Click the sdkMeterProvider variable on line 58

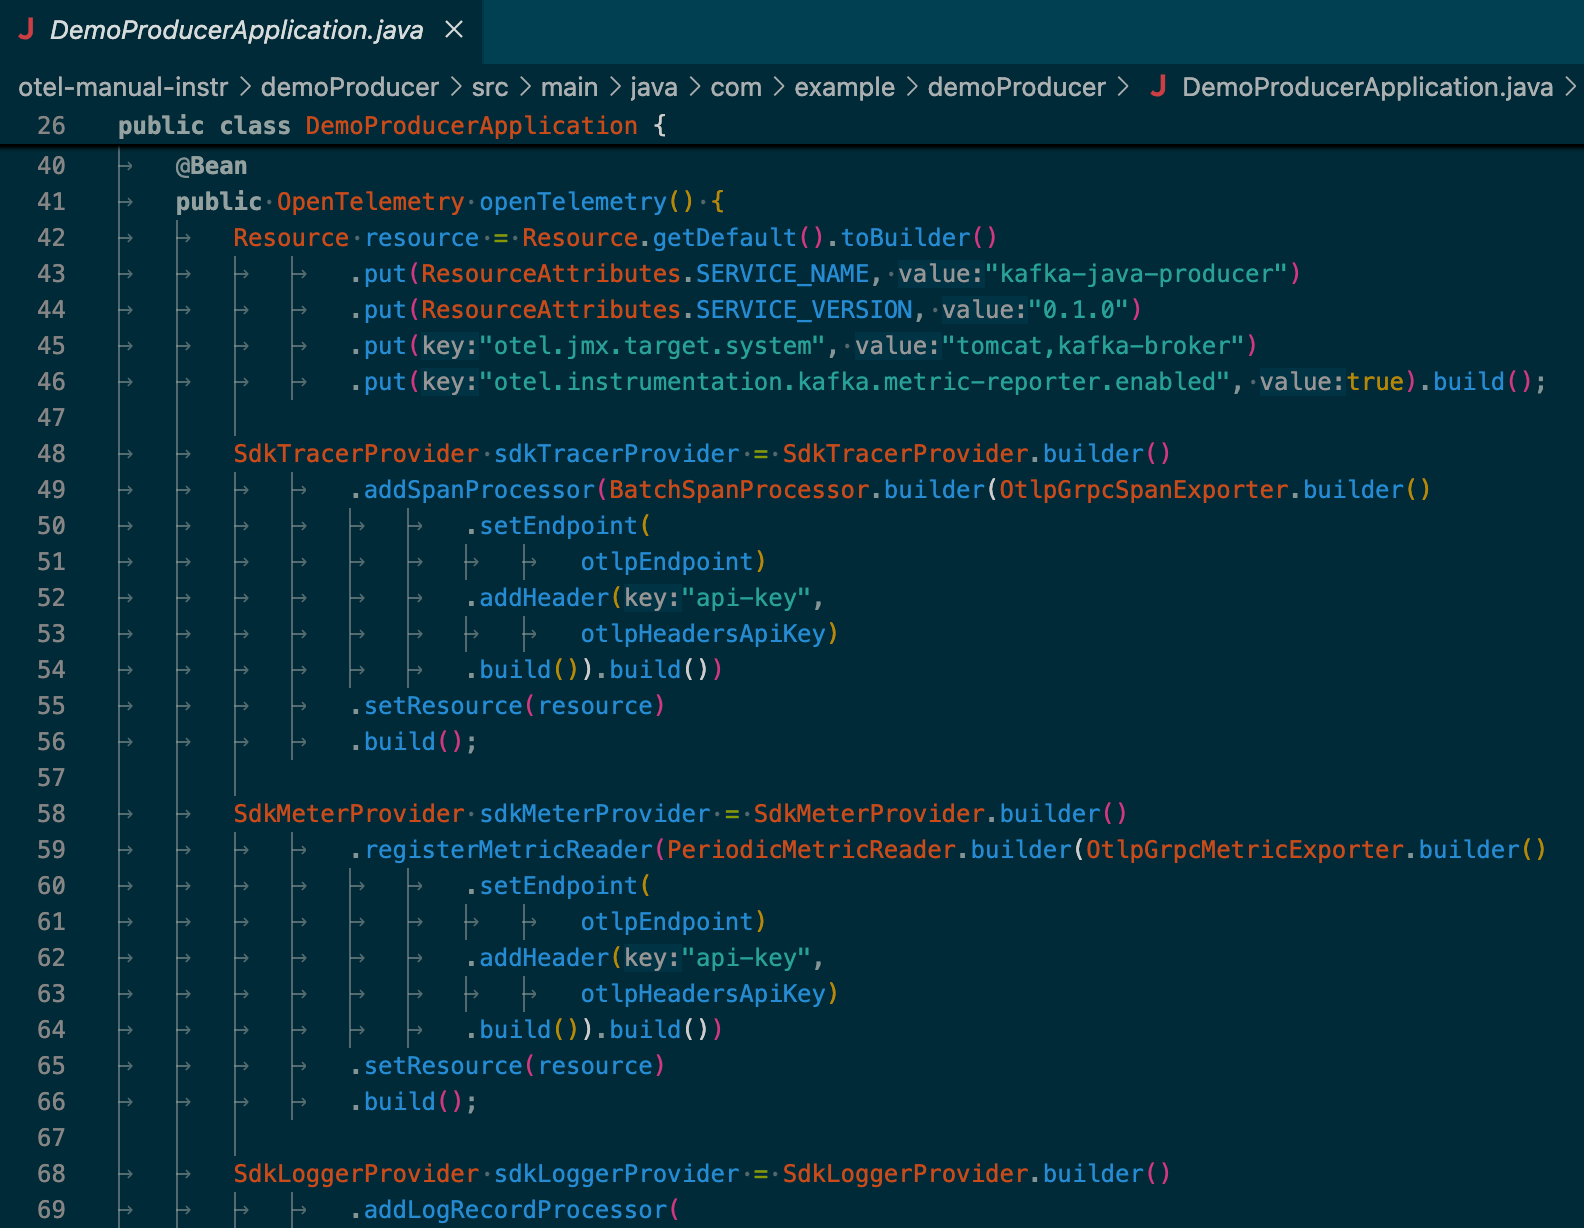(x=595, y=814)
